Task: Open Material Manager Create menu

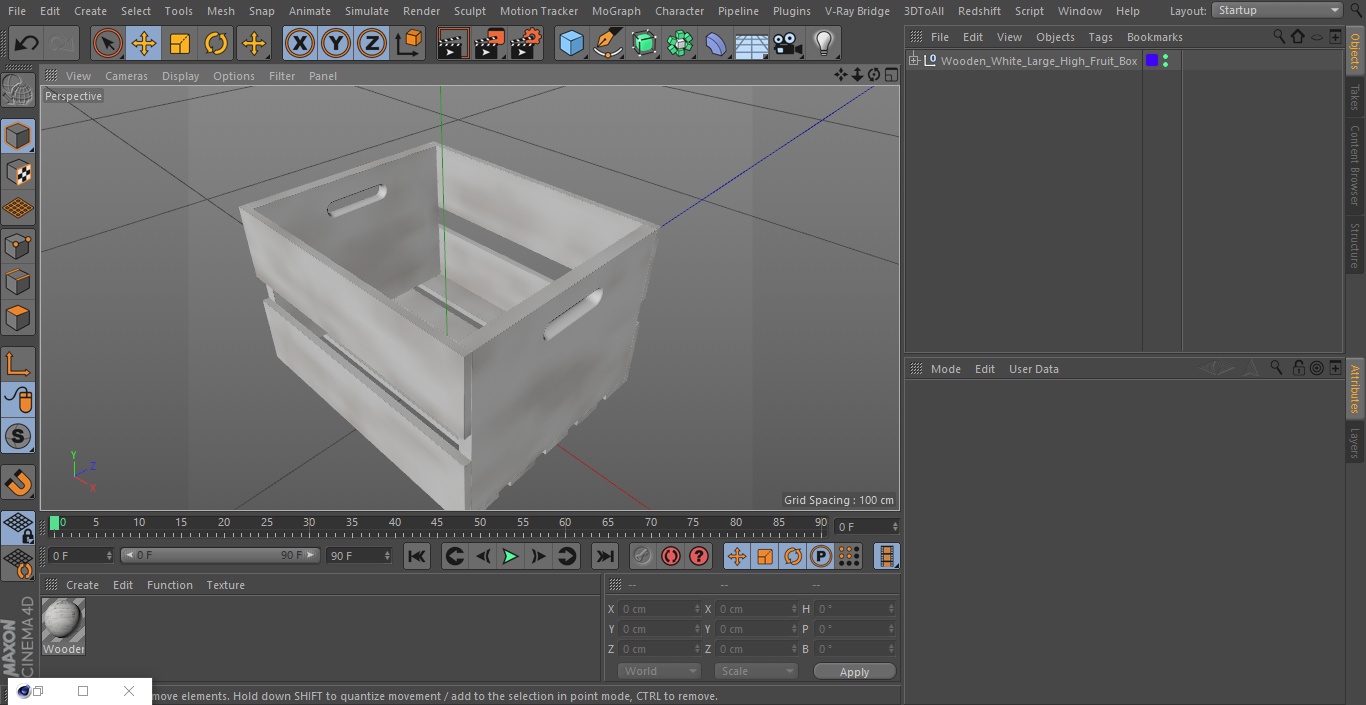Action: coord(82,585)
